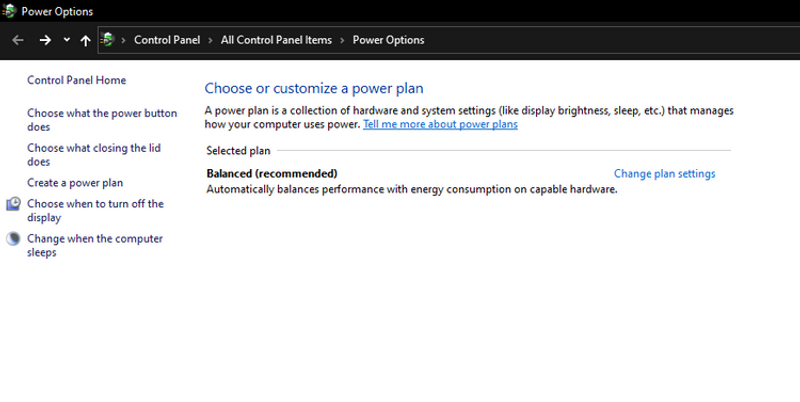Open Change plan settings for Balanced

coord(664,173)
